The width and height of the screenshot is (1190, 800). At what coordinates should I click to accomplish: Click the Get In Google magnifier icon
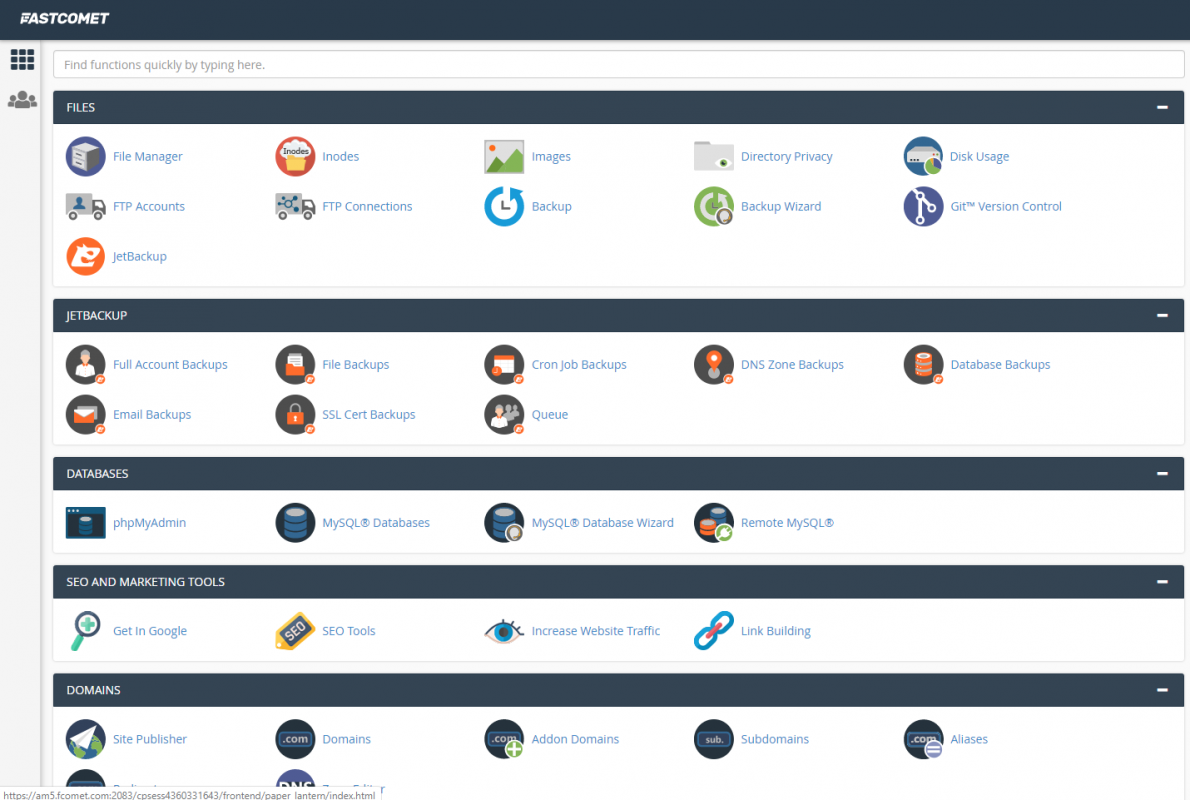[85, 631]
